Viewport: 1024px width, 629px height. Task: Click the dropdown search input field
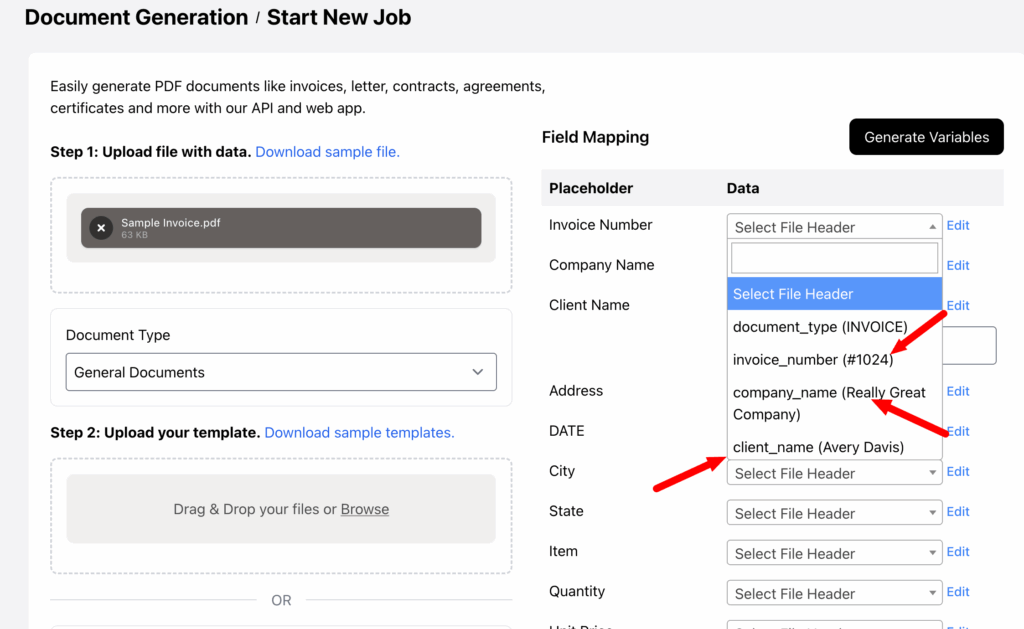point(834,258)
